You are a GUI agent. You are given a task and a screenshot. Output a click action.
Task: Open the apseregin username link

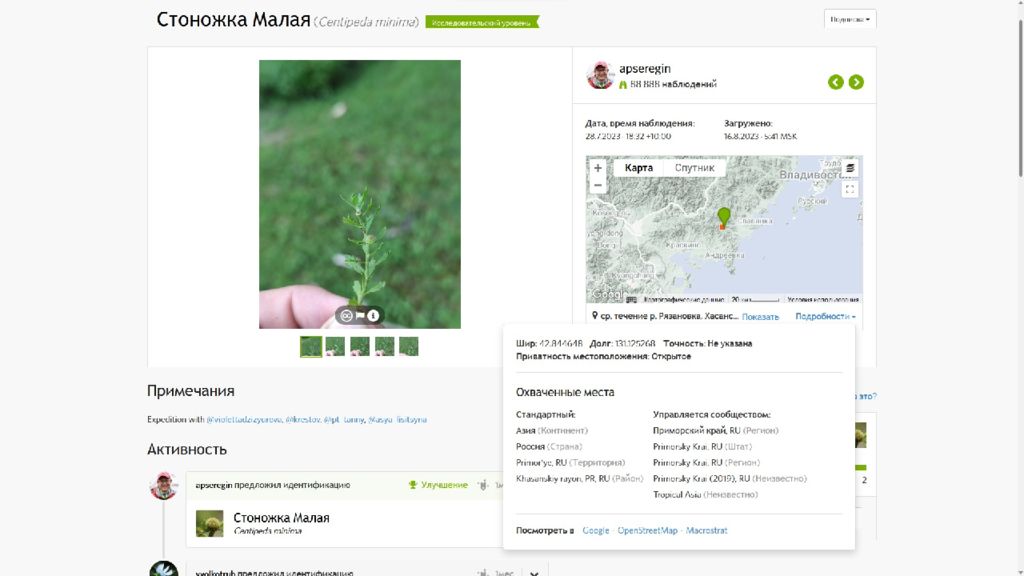click(x=645, y=69)
